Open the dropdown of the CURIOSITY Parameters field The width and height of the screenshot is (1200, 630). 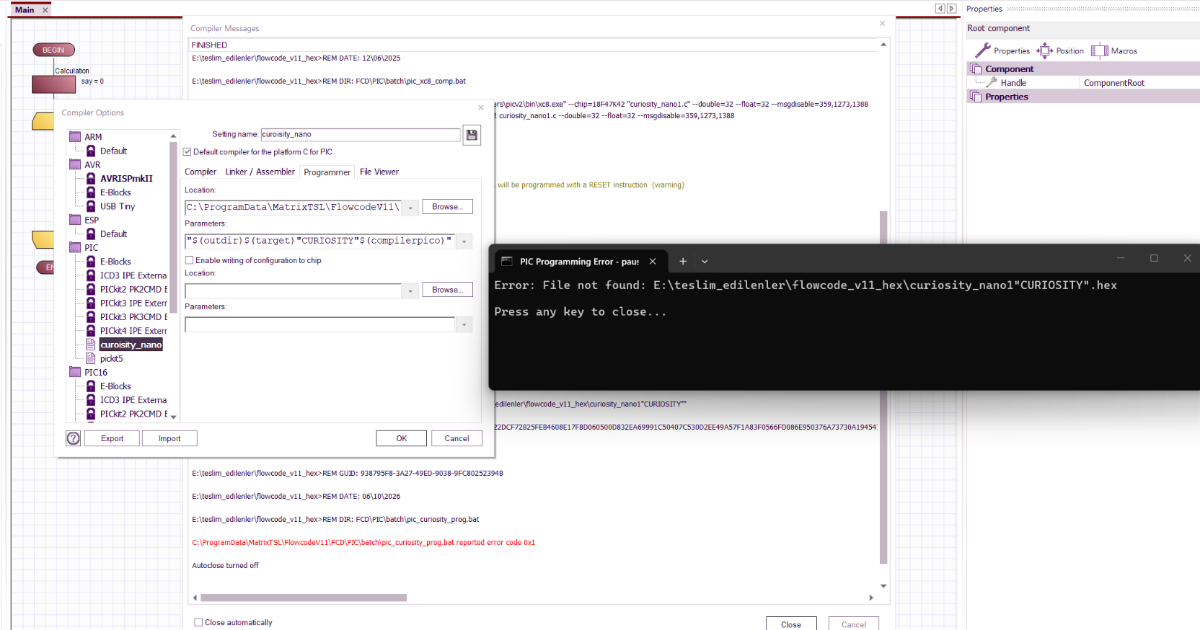464,241
